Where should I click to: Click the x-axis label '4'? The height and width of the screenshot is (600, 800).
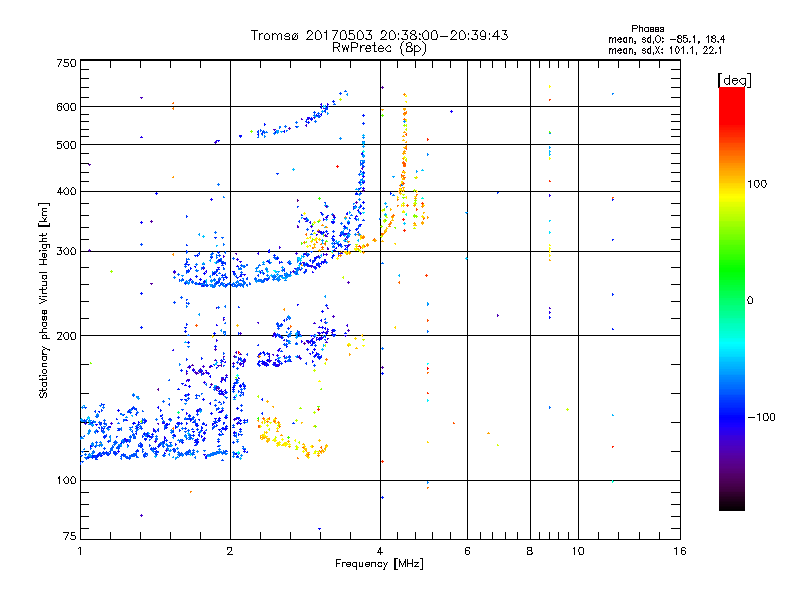380,551
